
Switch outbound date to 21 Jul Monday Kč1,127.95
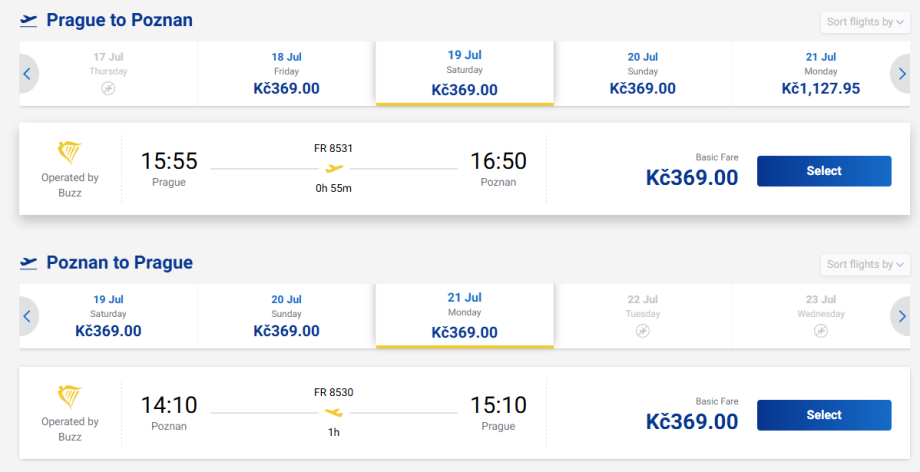click(820, 73)
